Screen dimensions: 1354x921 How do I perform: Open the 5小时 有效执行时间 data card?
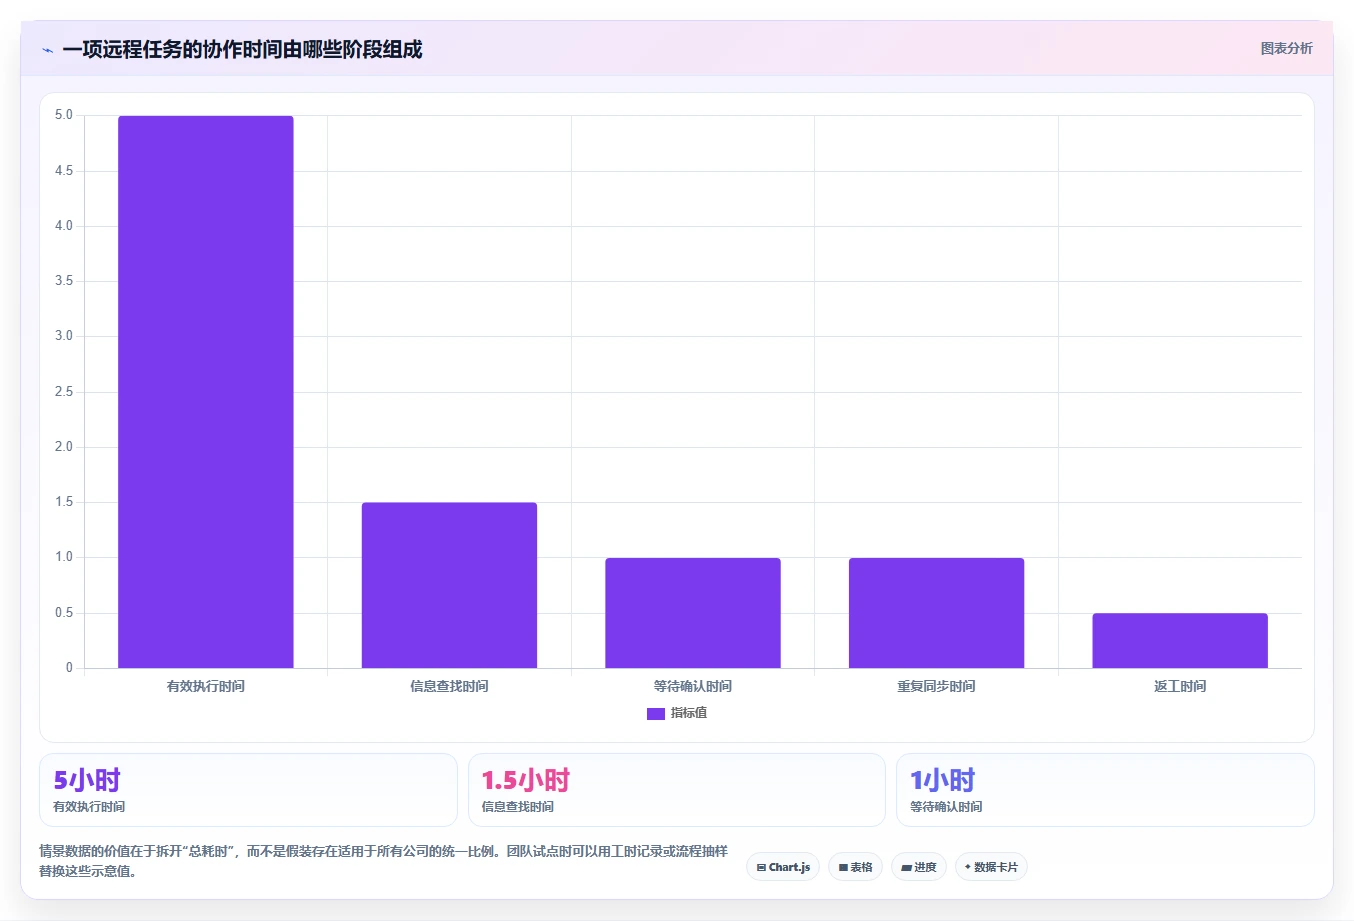click(248, 790)
